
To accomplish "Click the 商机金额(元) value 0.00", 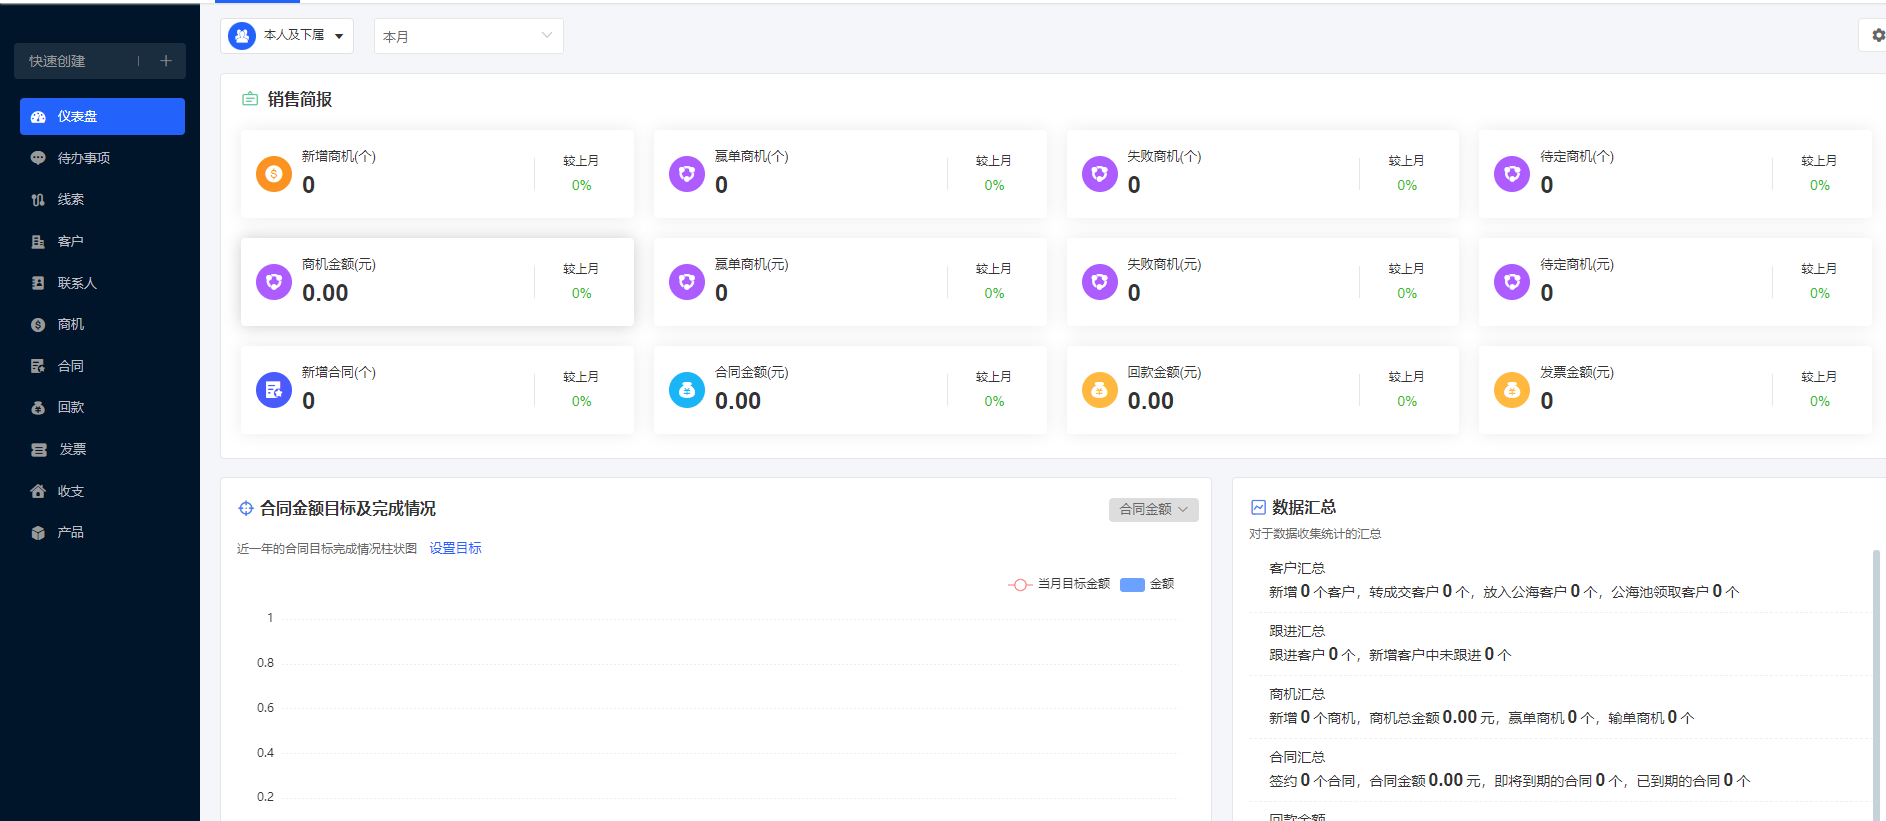I will (x=325, y=293).
